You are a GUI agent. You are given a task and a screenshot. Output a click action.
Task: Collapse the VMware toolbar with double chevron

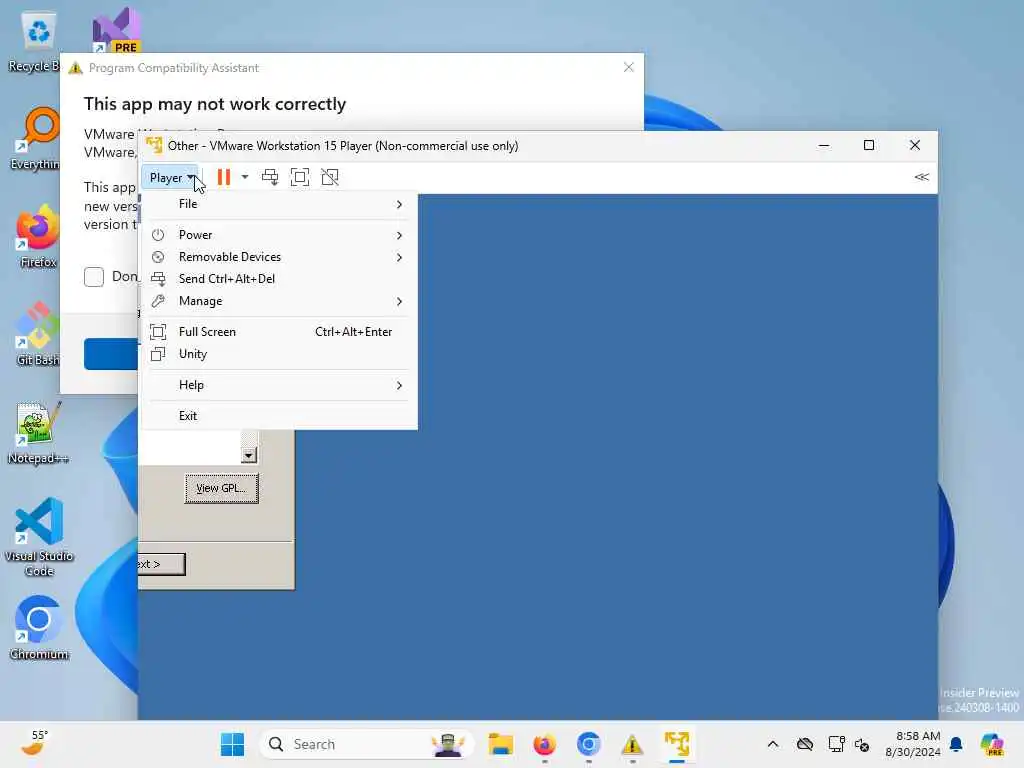921,177
